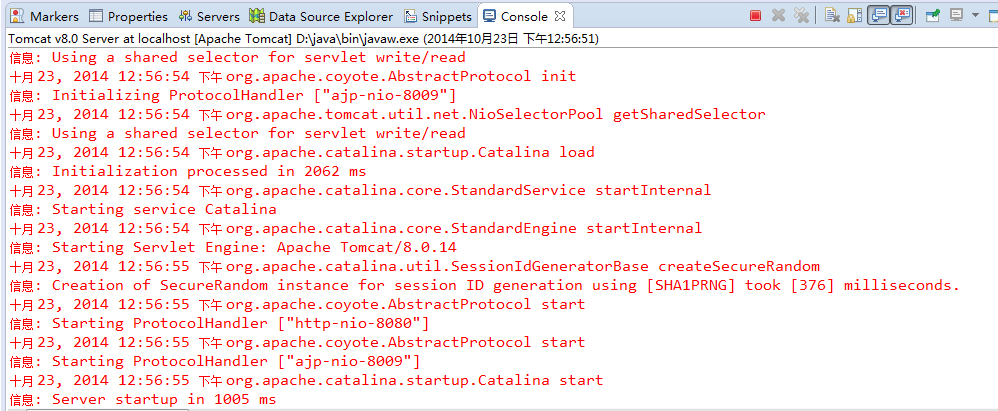The image size is (998, 411).
Task: Terminate the running Tomcat server
Action: pyautogui.click(x=756, y=16)
